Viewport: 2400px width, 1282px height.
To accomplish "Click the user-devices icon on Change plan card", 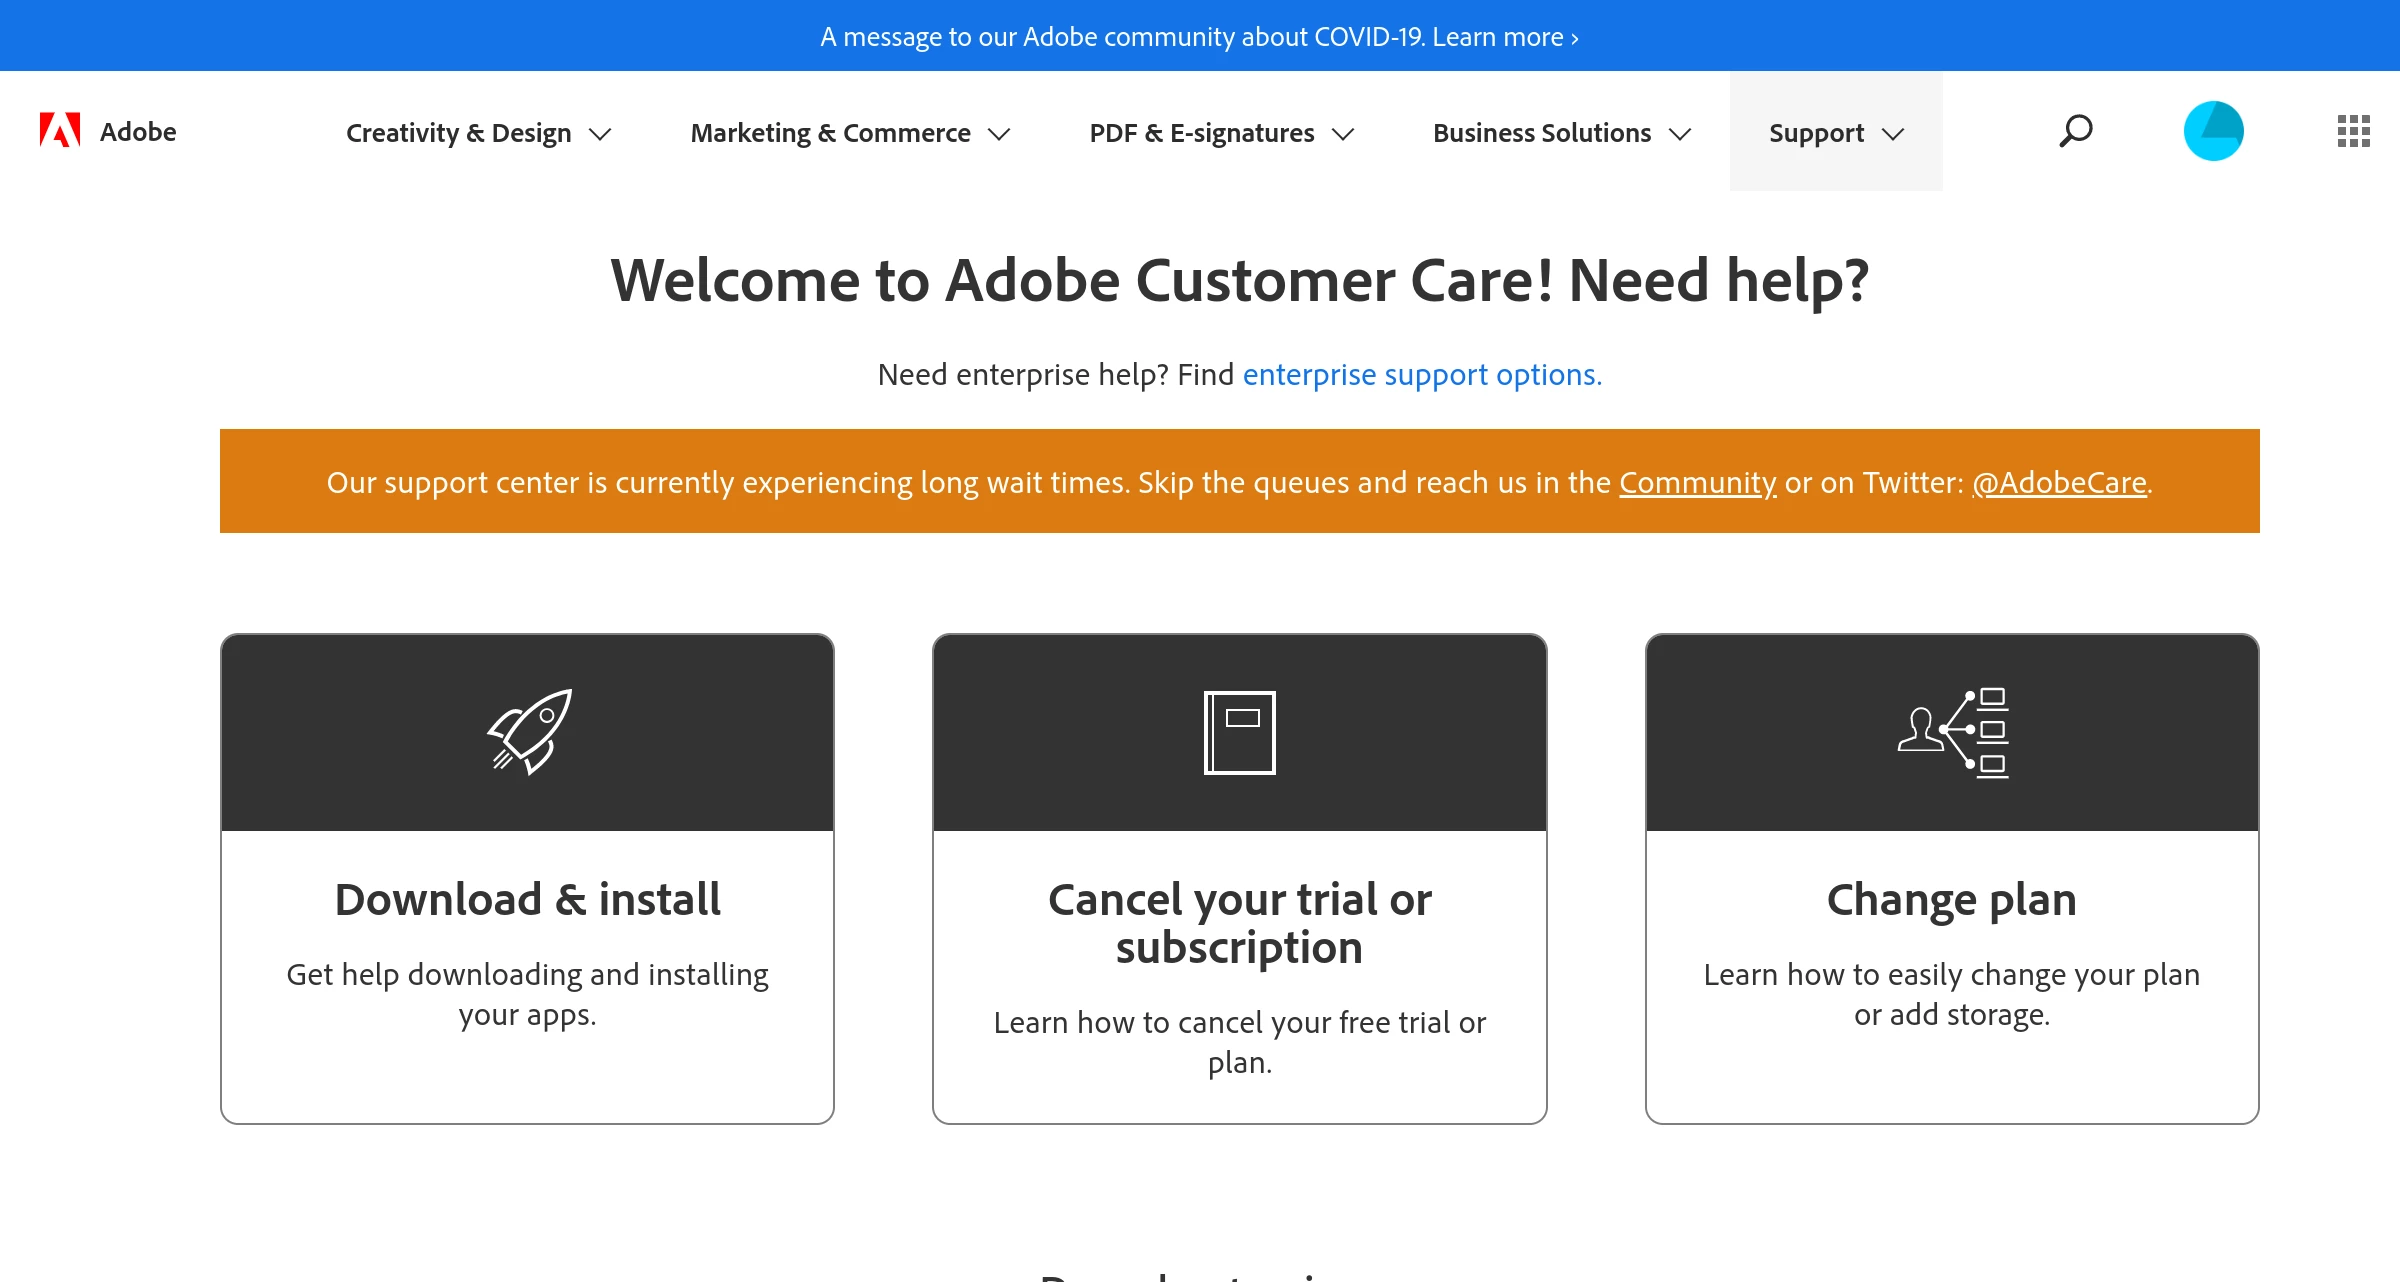I will (x=1952, y=732).
